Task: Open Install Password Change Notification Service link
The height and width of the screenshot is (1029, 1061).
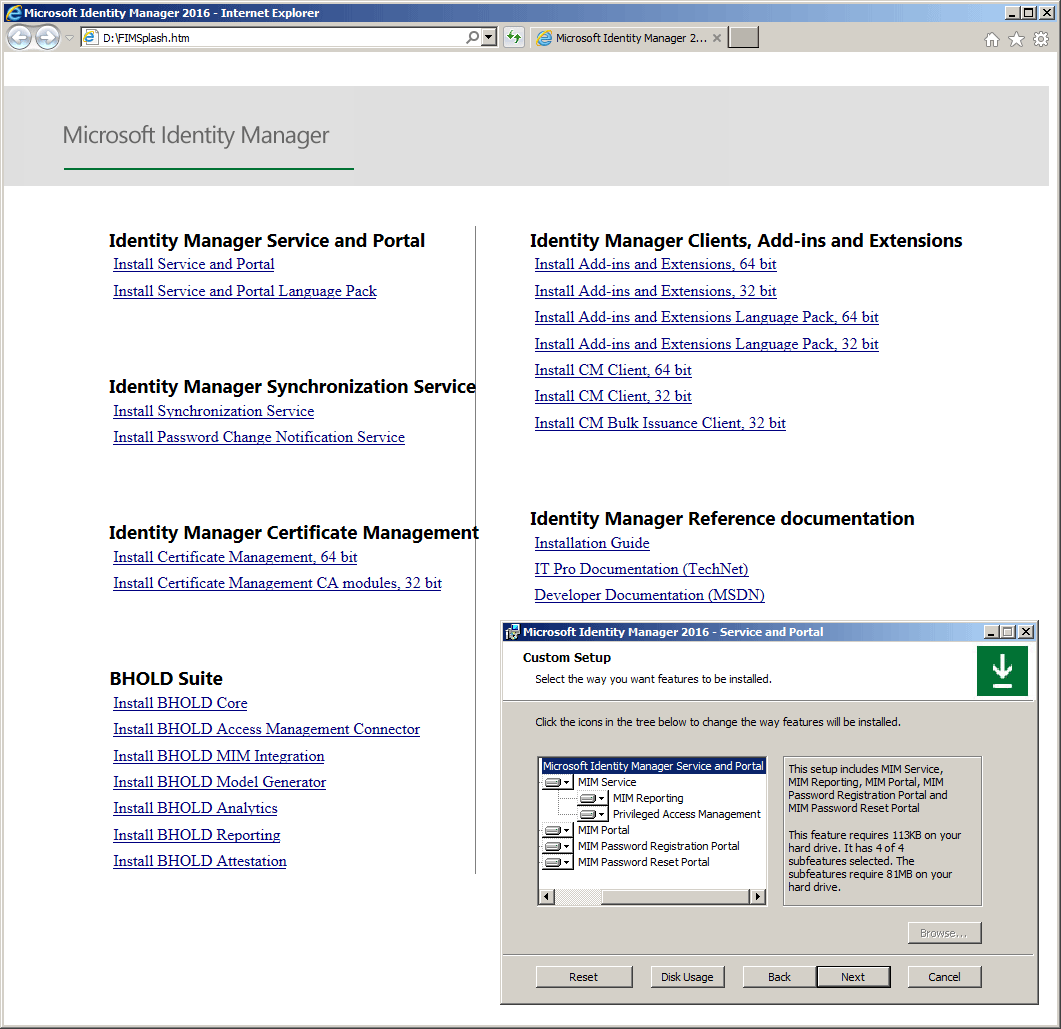Action: (258, 438)
